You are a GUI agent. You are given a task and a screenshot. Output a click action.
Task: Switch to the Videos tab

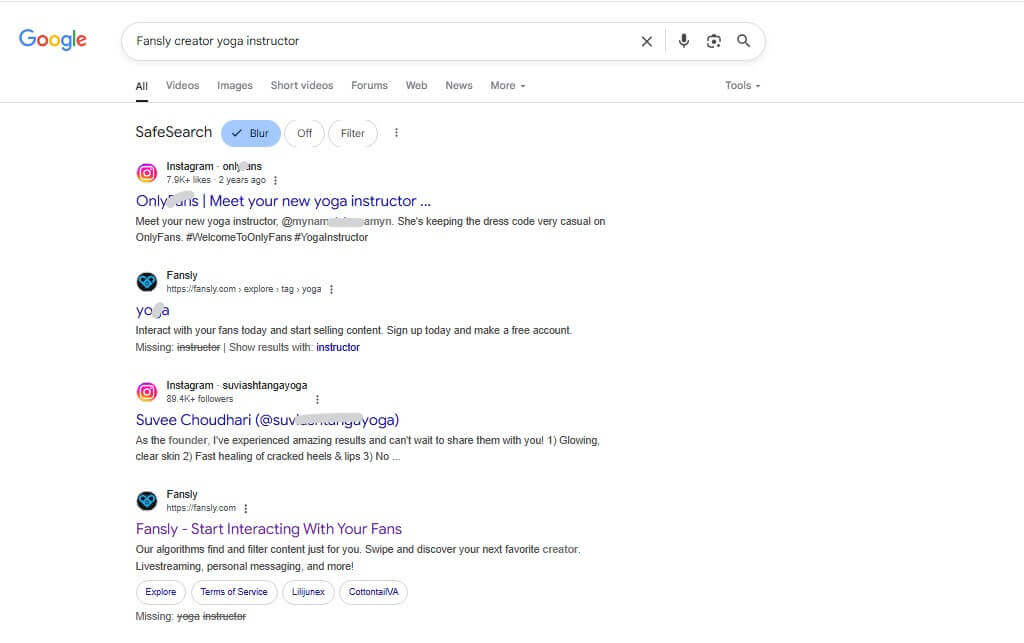pos(182,86)
